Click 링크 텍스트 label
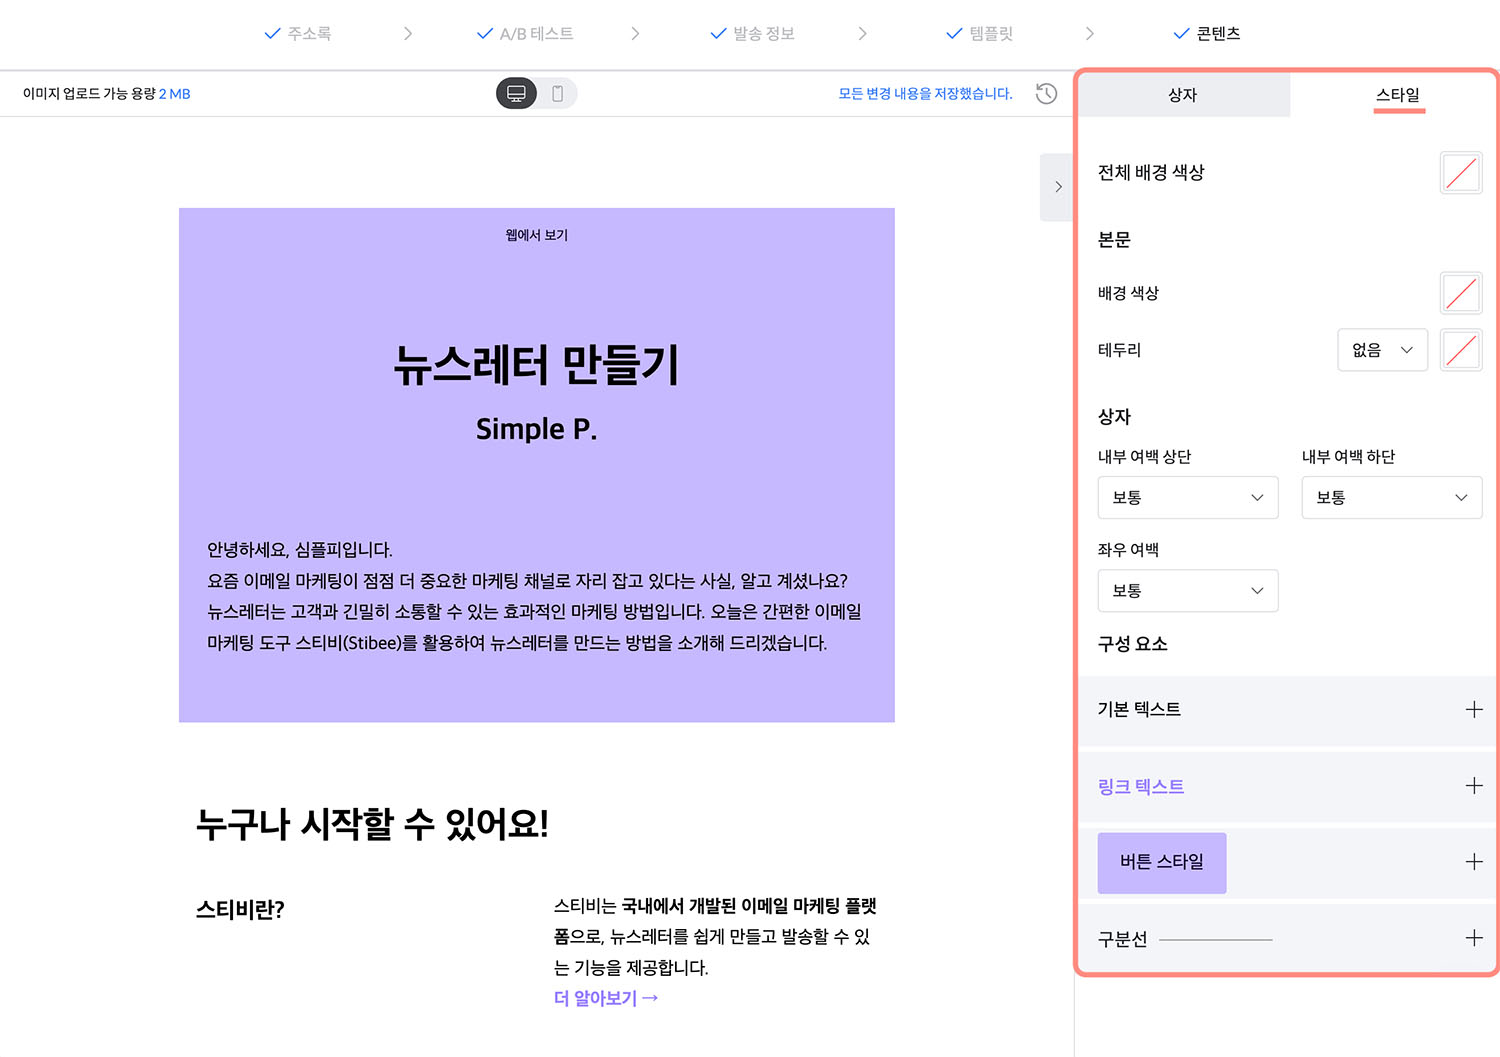The image size is (1500, 1057). click(x=1141, y=786)
